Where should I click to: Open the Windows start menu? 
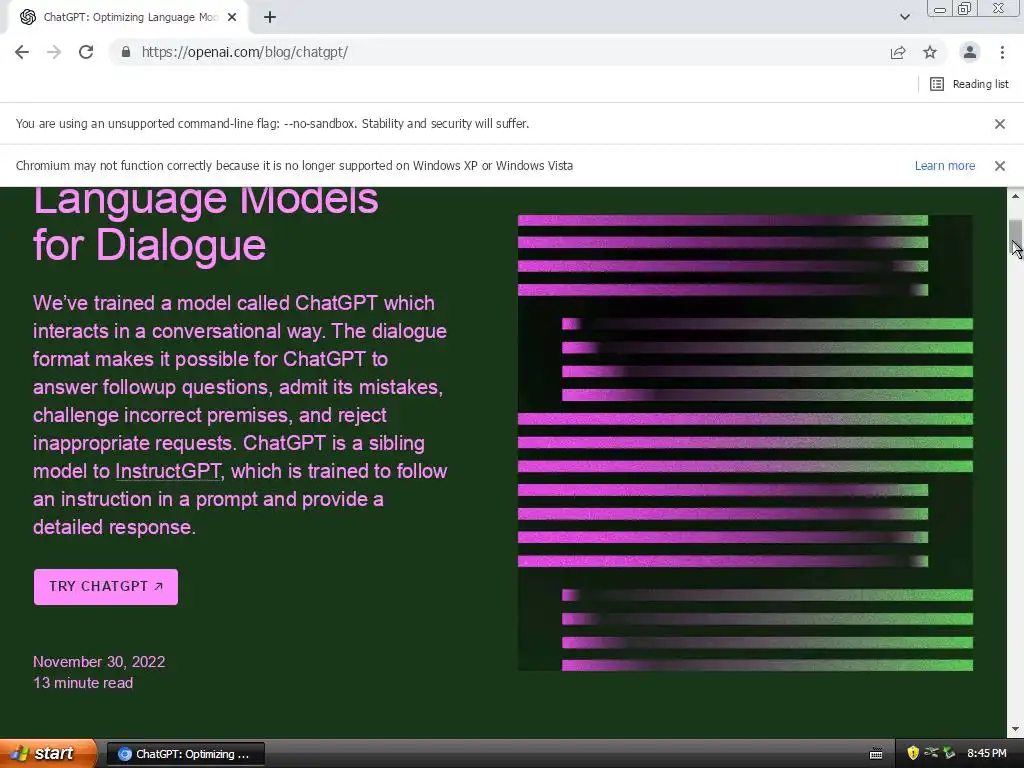[48, 753]
